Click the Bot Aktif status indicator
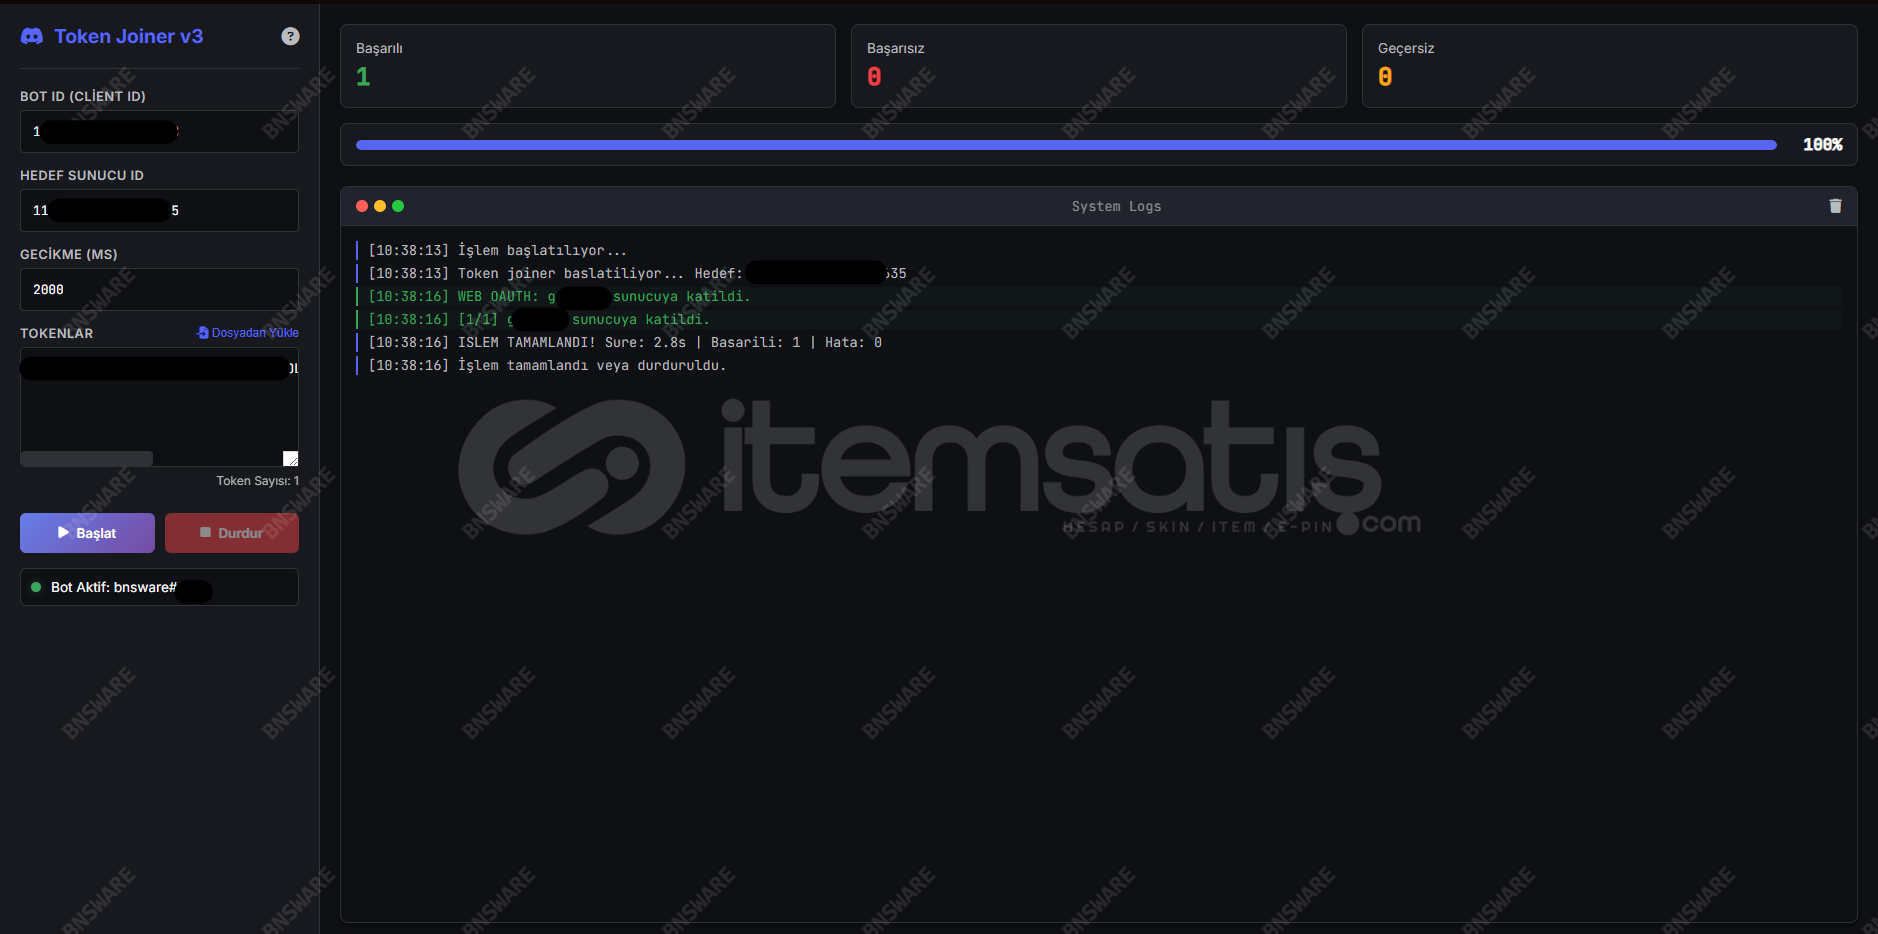This screenshot has height=934, width=1878. (x=159, y=587)
